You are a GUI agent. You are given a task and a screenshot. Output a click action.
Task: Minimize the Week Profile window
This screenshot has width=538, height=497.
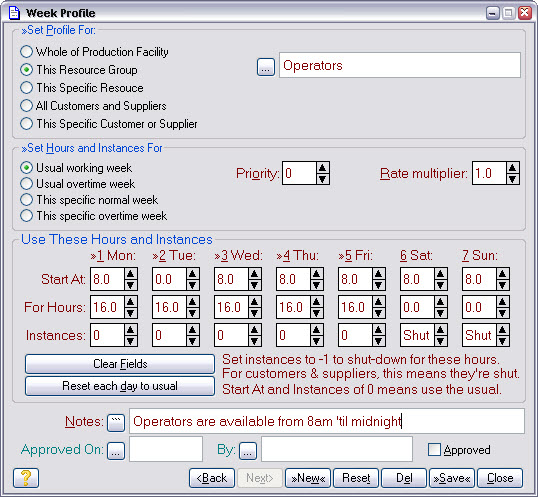[x=493, y=13]
